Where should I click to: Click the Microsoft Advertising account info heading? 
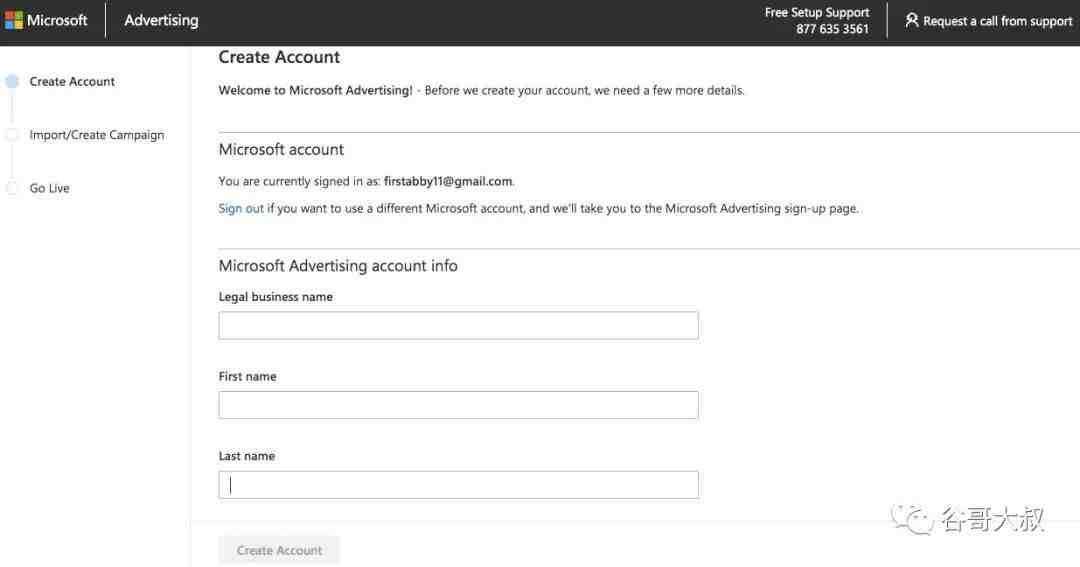tap(338, 266)
